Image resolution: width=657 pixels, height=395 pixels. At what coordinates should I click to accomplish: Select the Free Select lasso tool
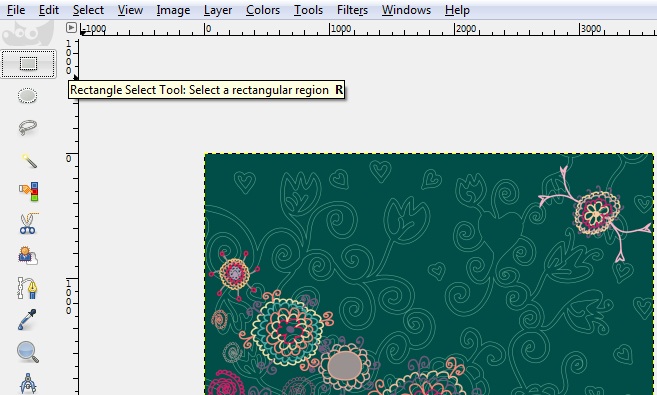click(28, 127)
